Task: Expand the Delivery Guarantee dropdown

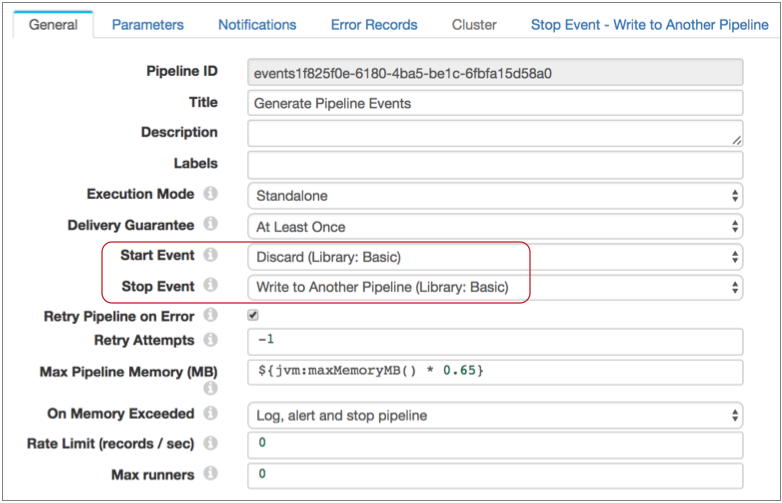Action: point(494,227)
